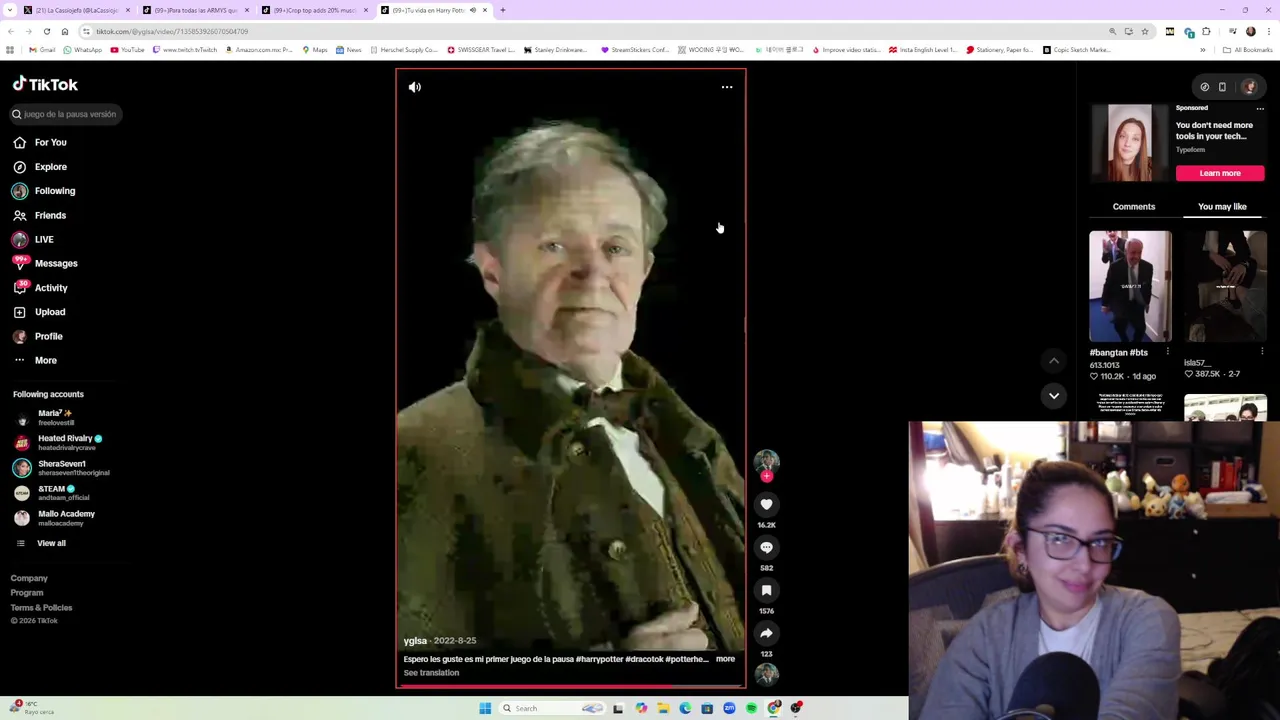Open a new browser tab

pyautogui.click(x=503, y=10)
